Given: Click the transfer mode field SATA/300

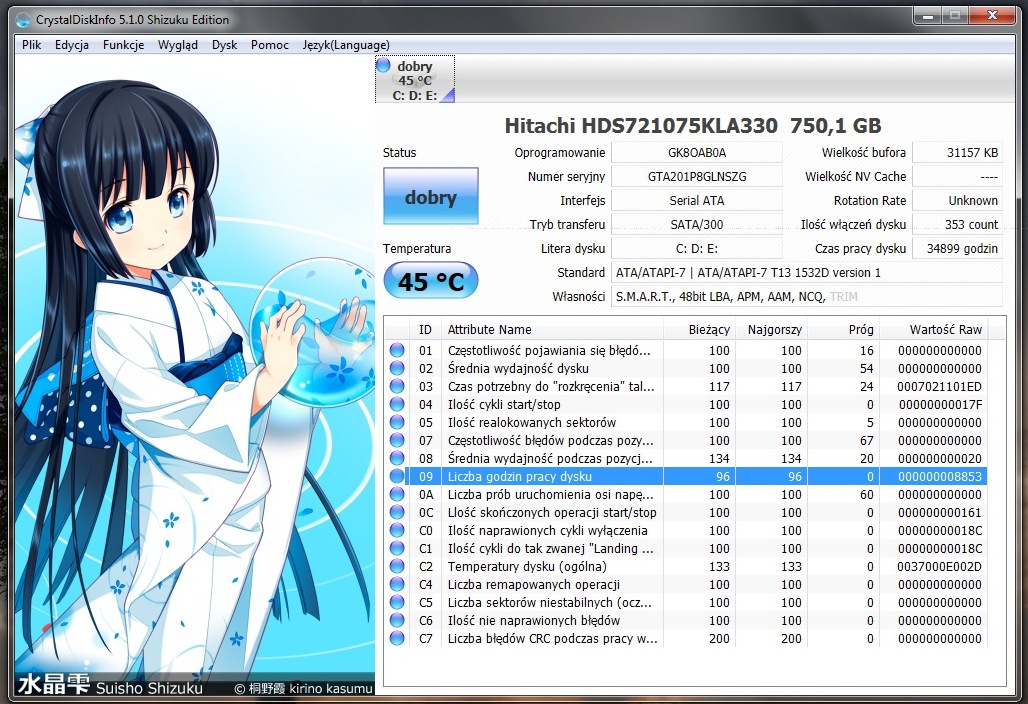Looking at the screenshot, I should (697, 224).
